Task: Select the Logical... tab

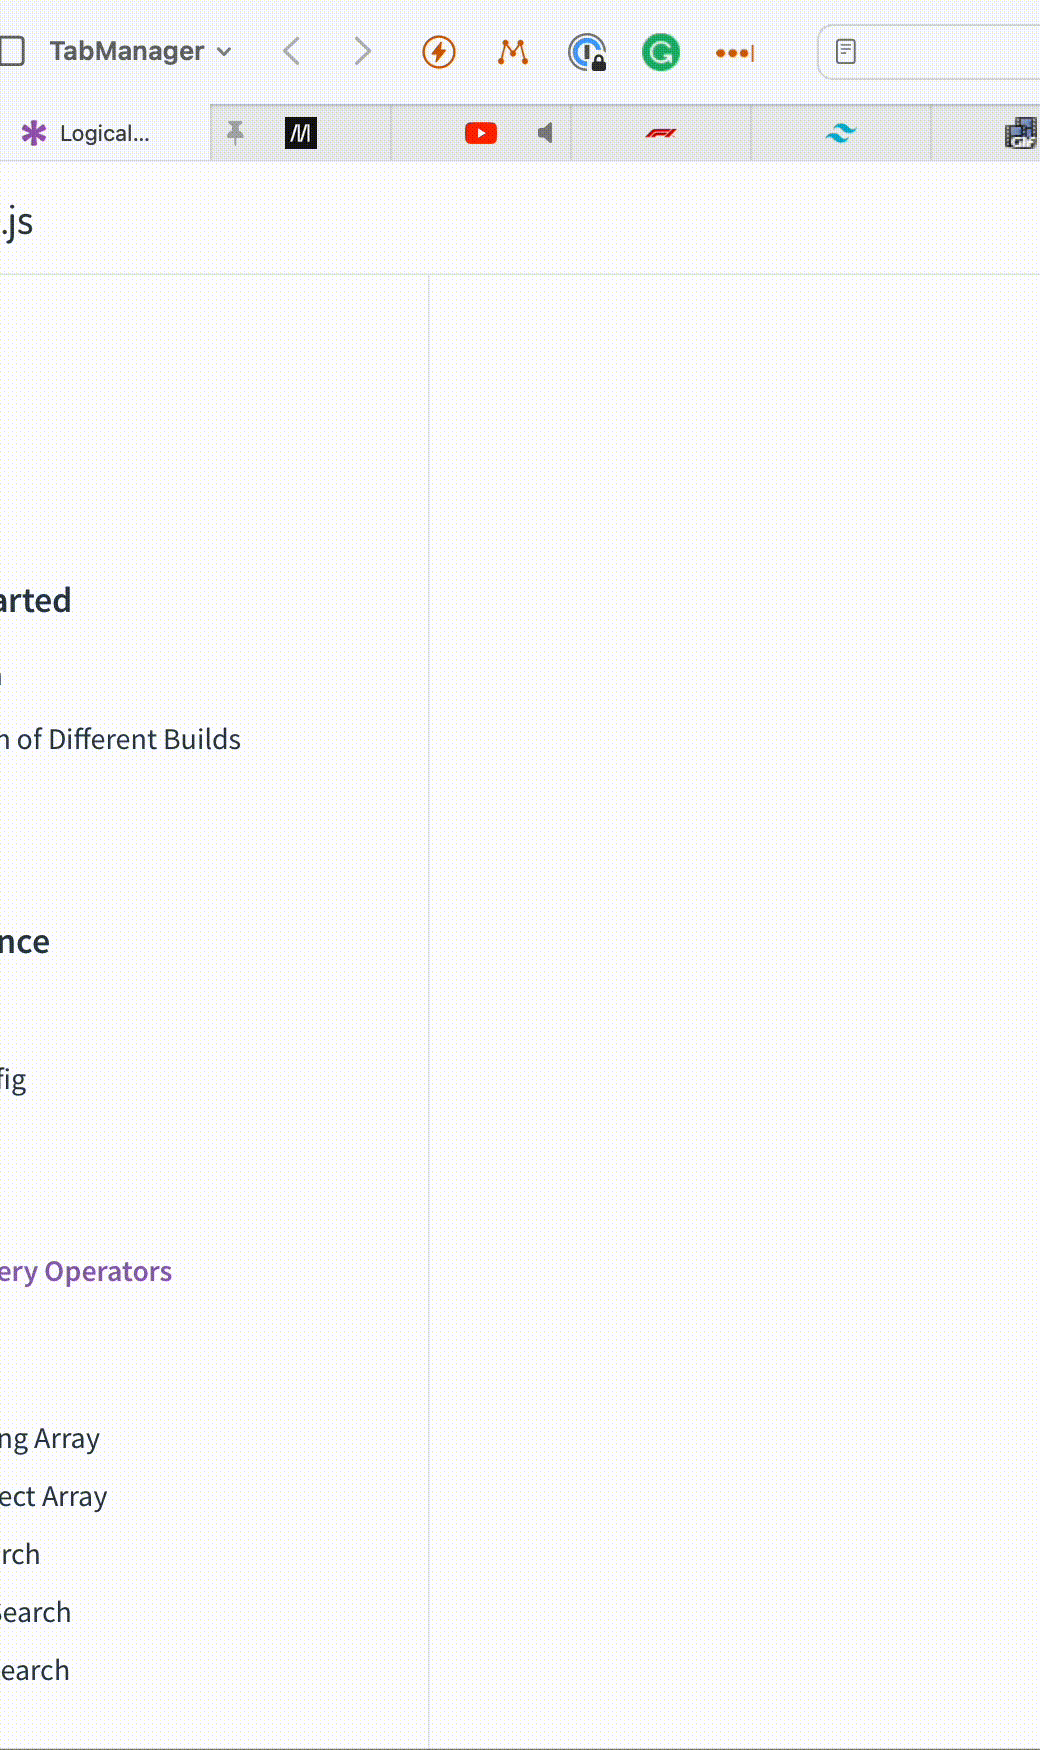Action: tap(105, 133)
